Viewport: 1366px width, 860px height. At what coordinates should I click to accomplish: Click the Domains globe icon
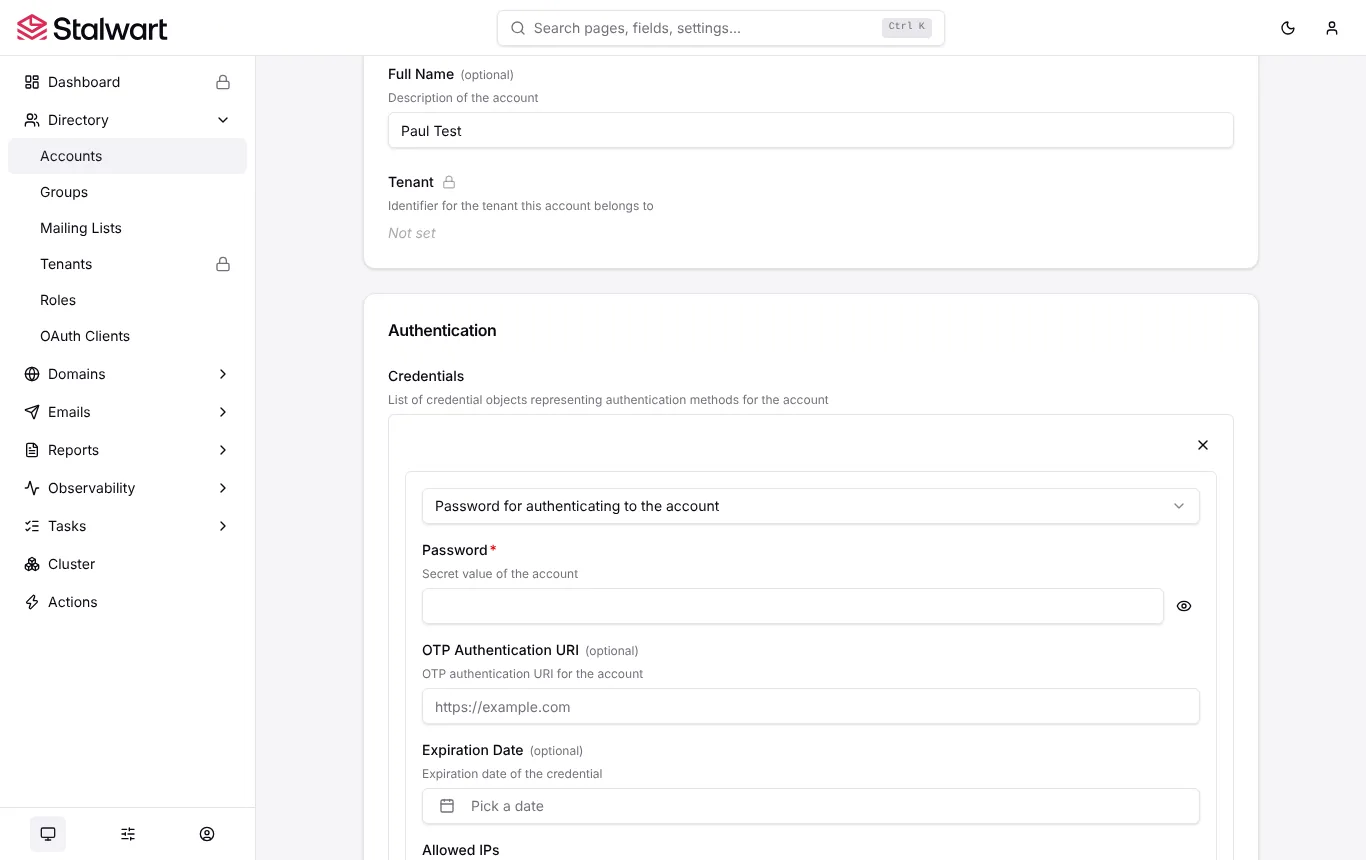32,374
